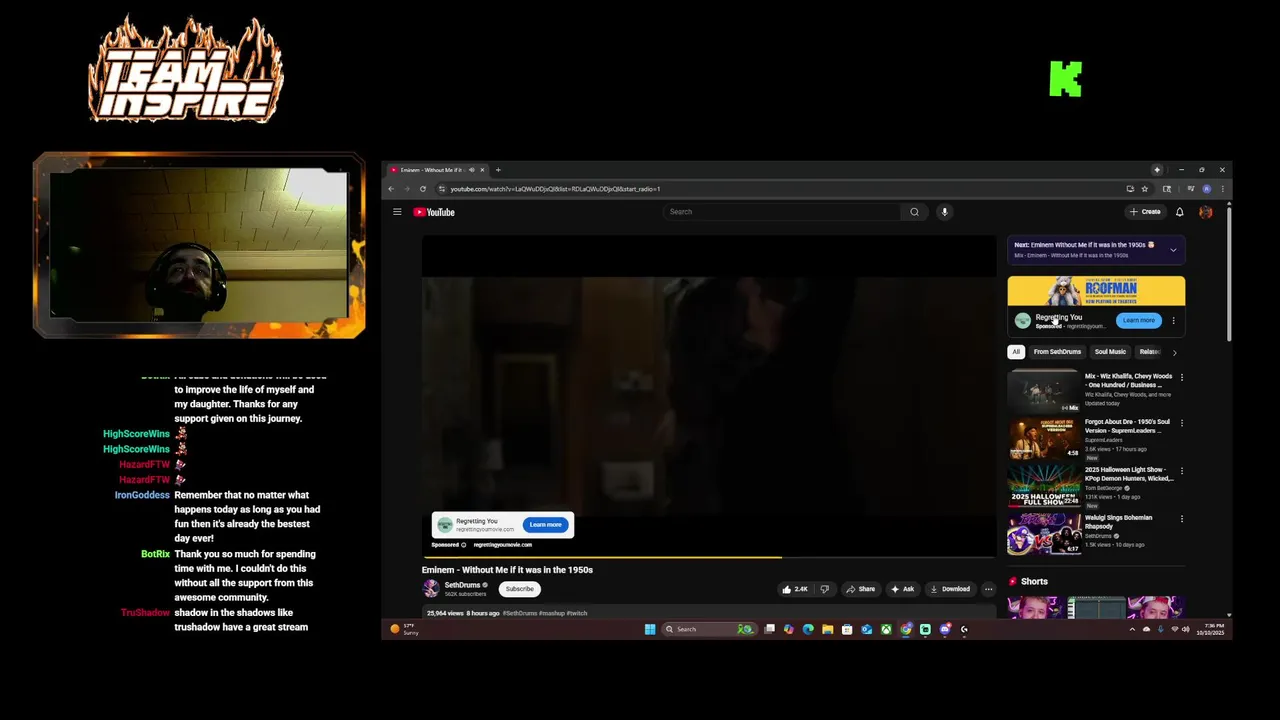This screenshot has height=720, width=1280.
Task: Open the 2025 Halloween Light Show thumbnail
Action: (x=1044, y=487)
